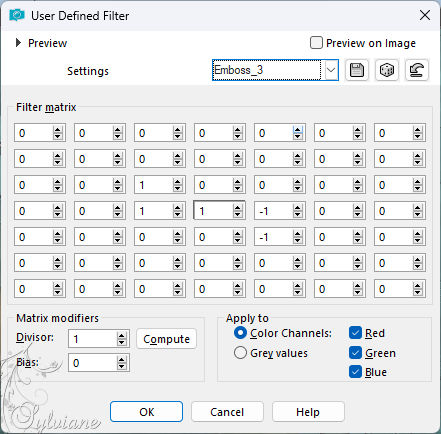Open Help for this filter
The height and width of the screenshot is (434, 441).
click(x=308, y=412)
